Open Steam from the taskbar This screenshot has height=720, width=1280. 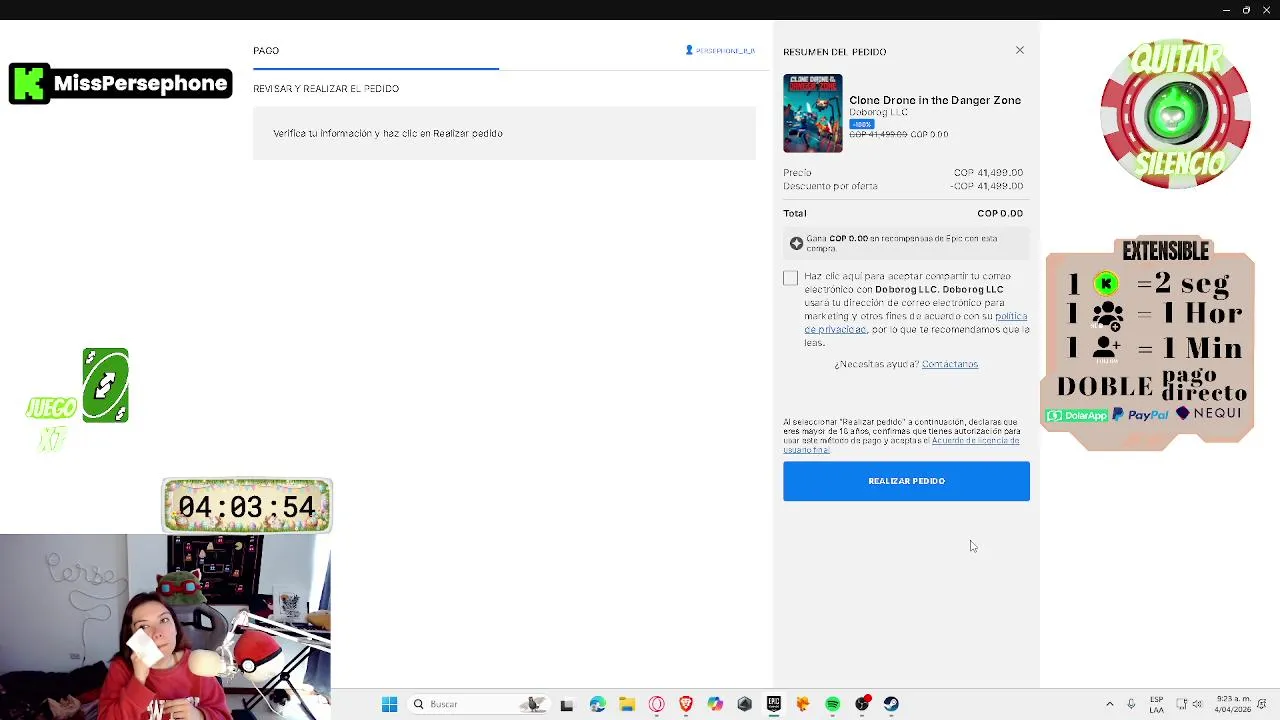click(891, 704)
